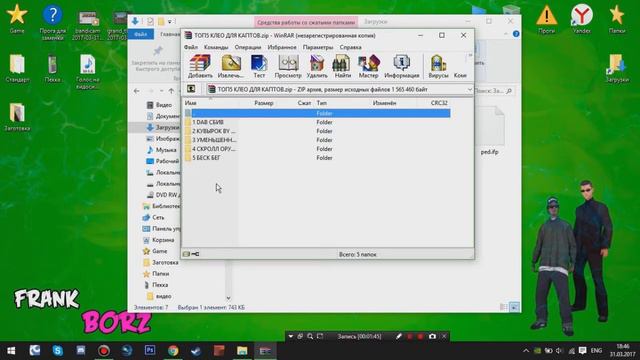Click the key password icon in status bar
Screen dimensions: 640x360
(196, 254)
